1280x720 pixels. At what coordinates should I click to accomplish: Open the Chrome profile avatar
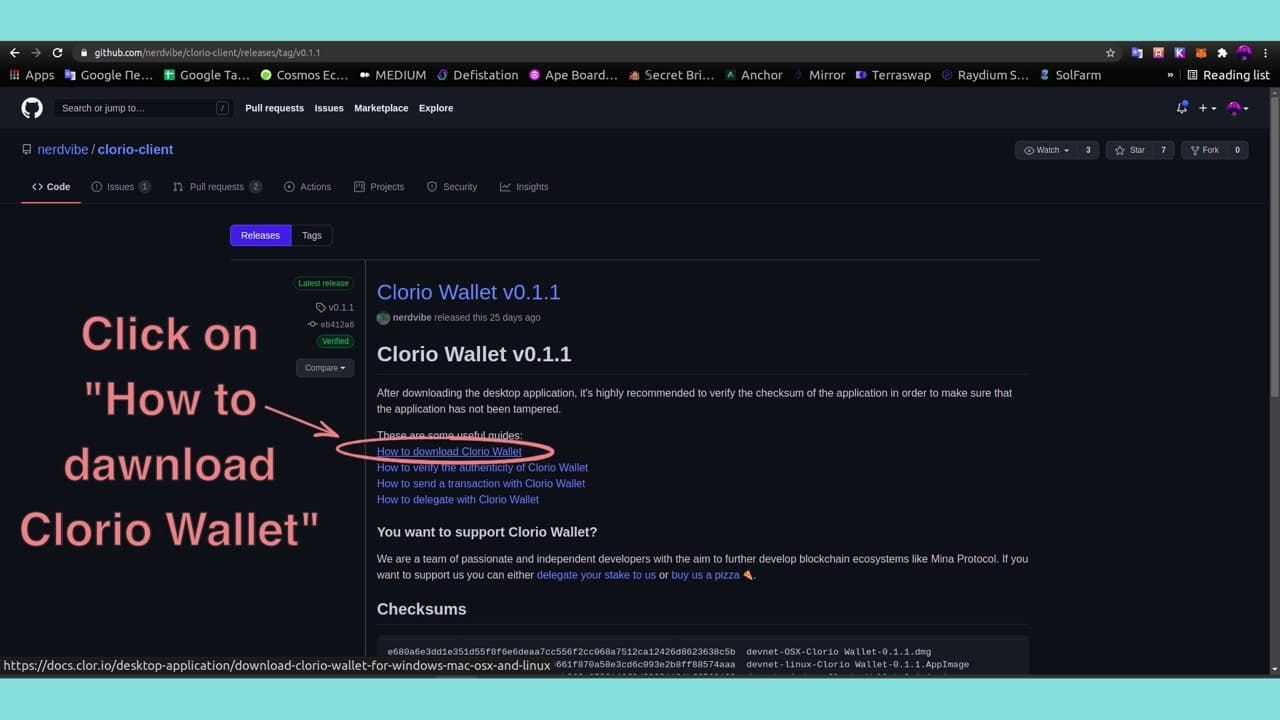click(1244, 53)
